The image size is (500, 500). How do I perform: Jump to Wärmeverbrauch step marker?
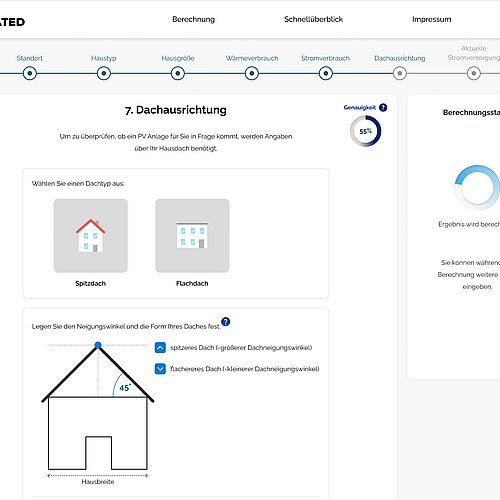coord(252,73)
